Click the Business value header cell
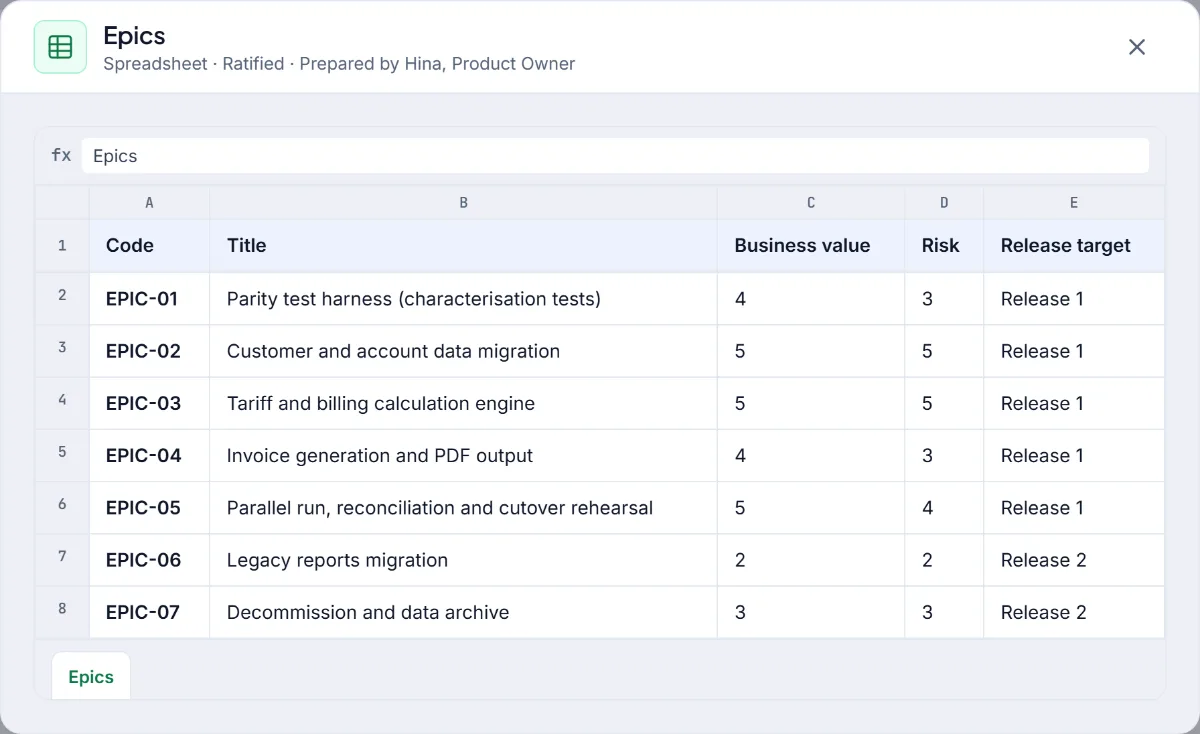Image resolution: width=1200 pixels, height=734 pixels. tap(811, 246)
